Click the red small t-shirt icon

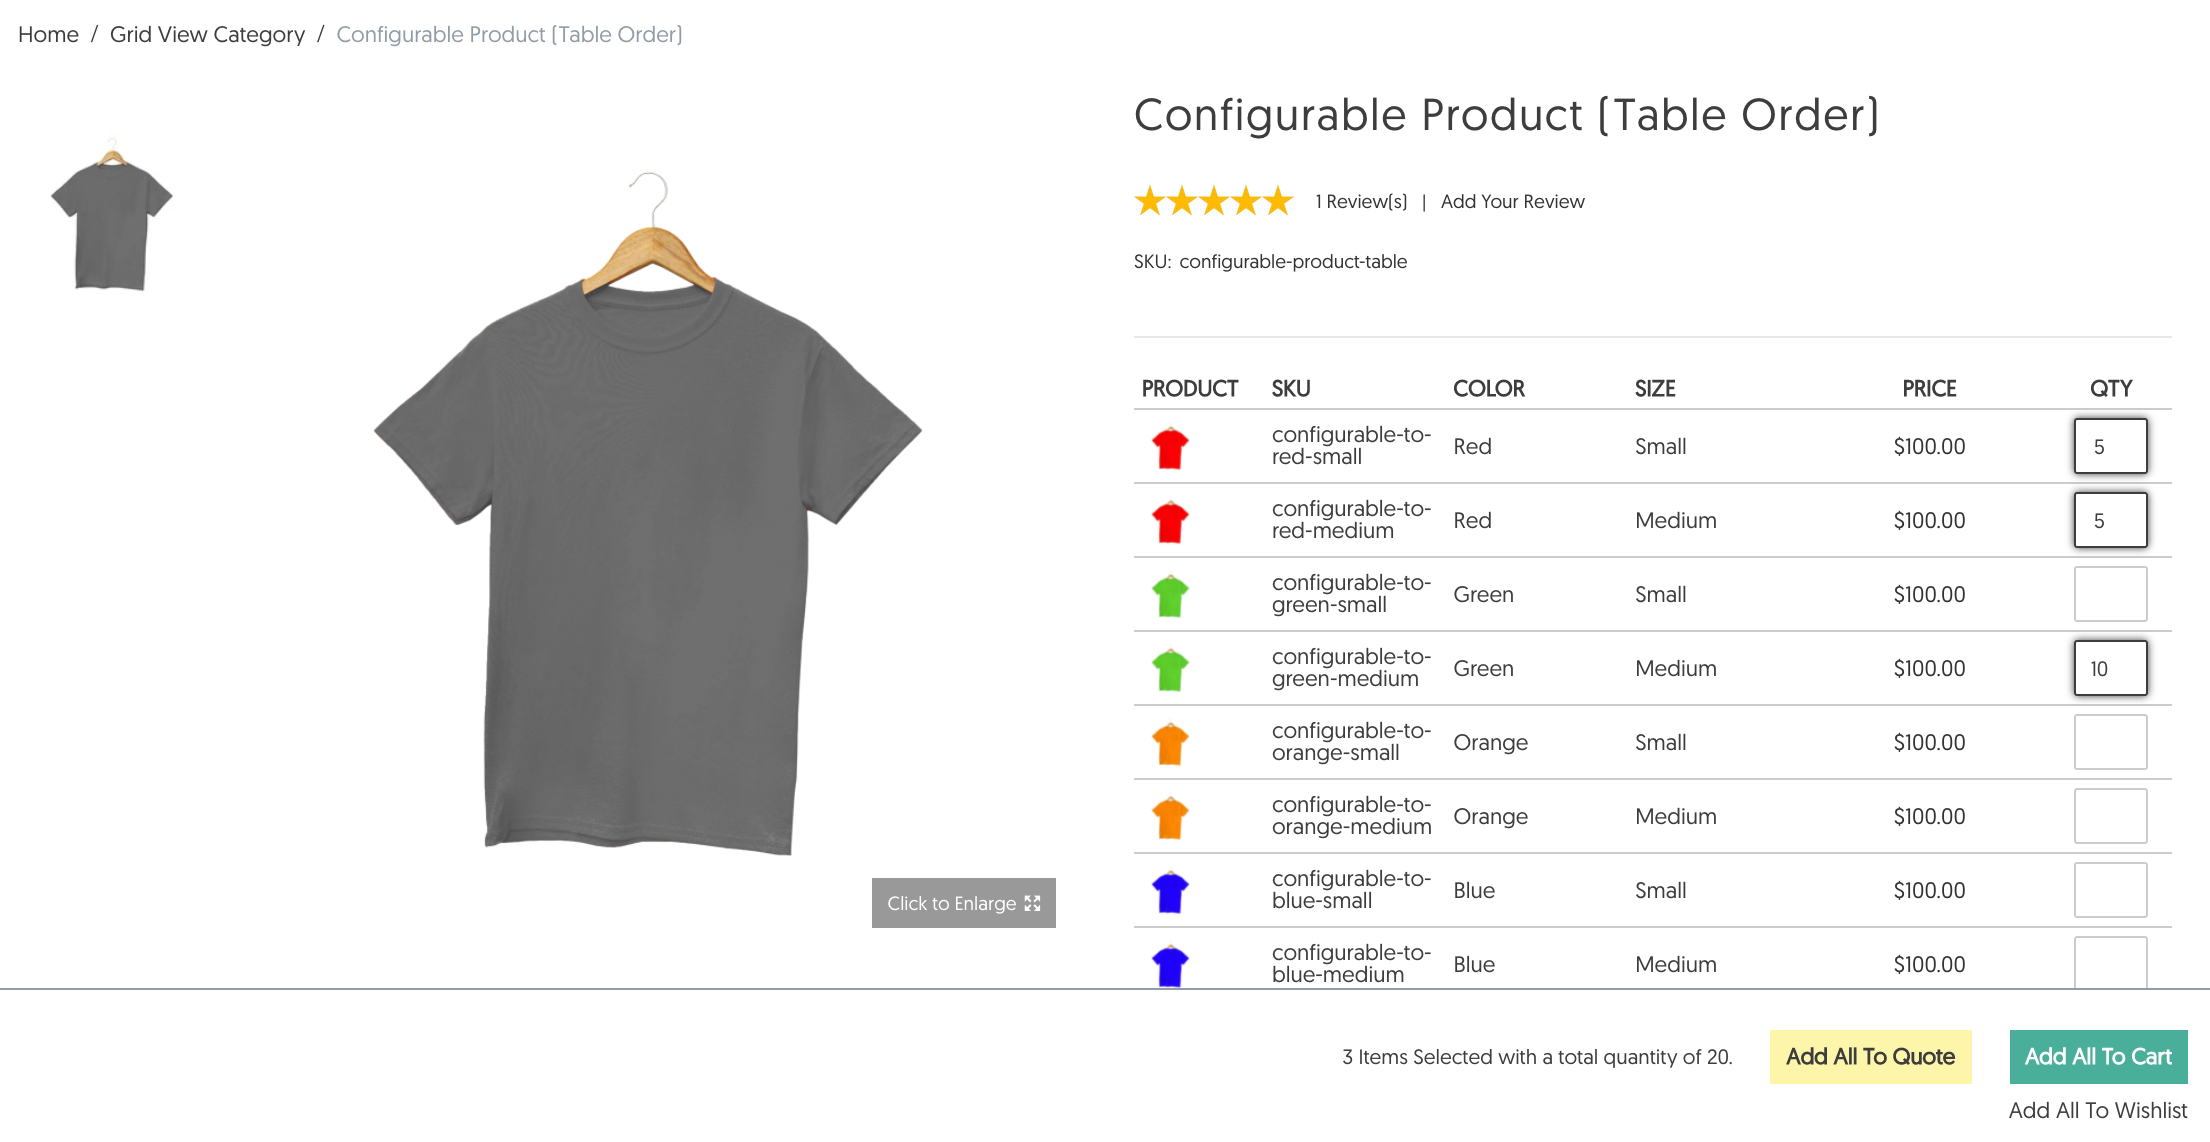click(1169, 448)
